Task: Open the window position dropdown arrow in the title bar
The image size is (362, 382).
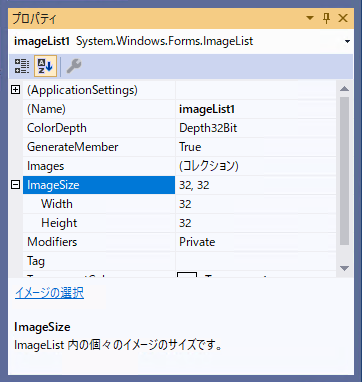Action: coord(310,18)
